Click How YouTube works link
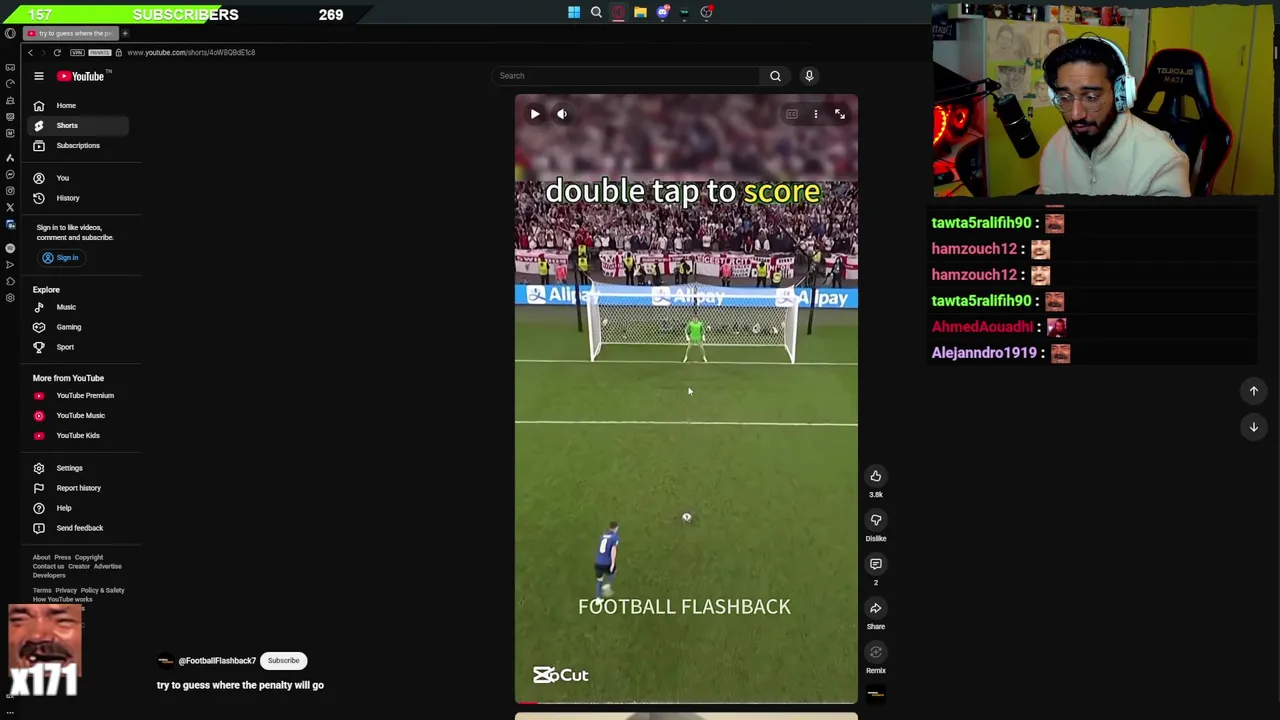Image resolution: width=1280 pixels, height=720 pixels. click(62, 599)
